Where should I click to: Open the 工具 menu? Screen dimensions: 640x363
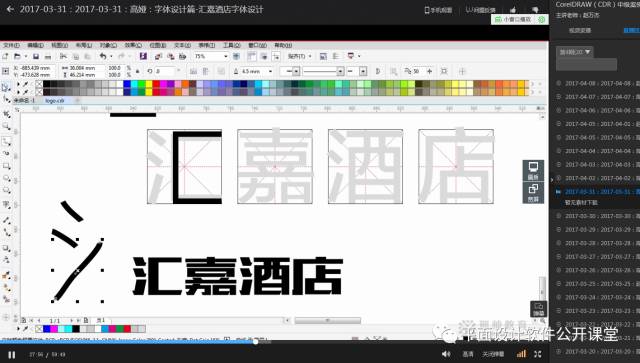[231, 45]
